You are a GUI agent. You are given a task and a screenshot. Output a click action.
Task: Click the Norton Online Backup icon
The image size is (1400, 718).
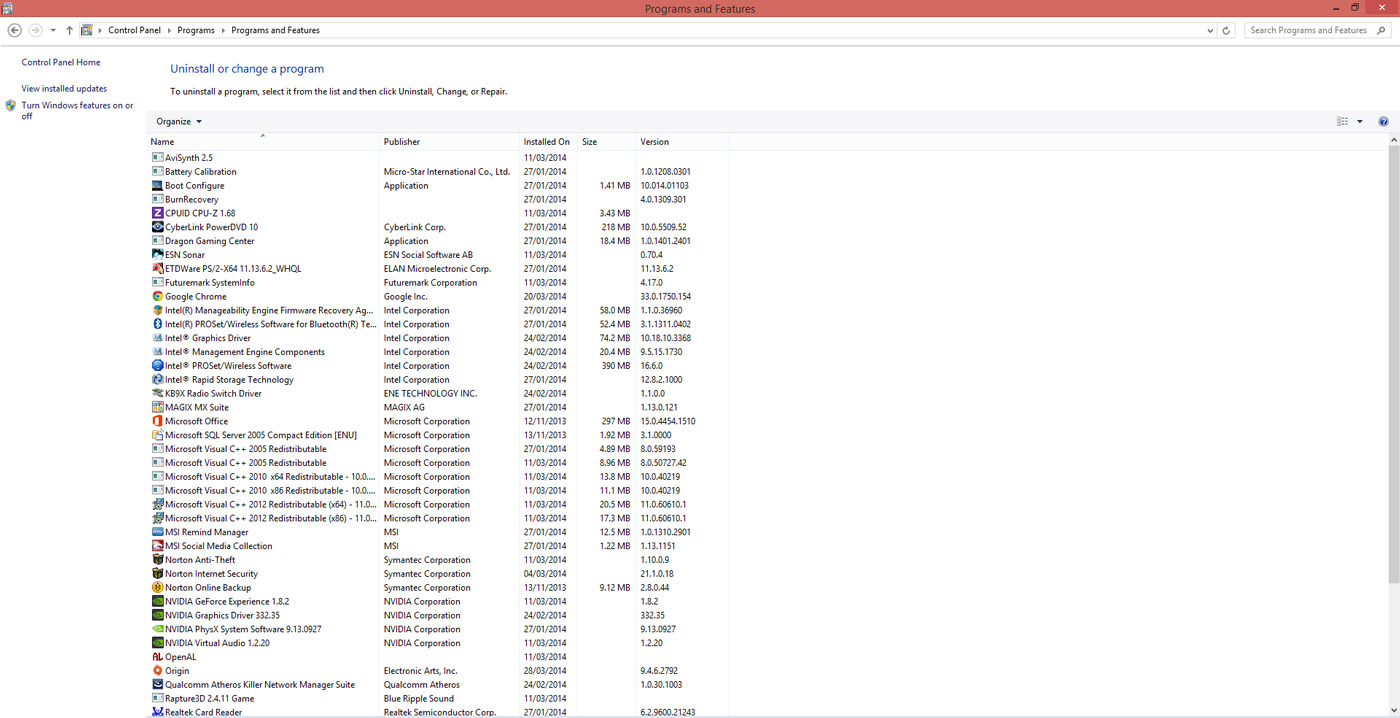click(x=157, y=588)
